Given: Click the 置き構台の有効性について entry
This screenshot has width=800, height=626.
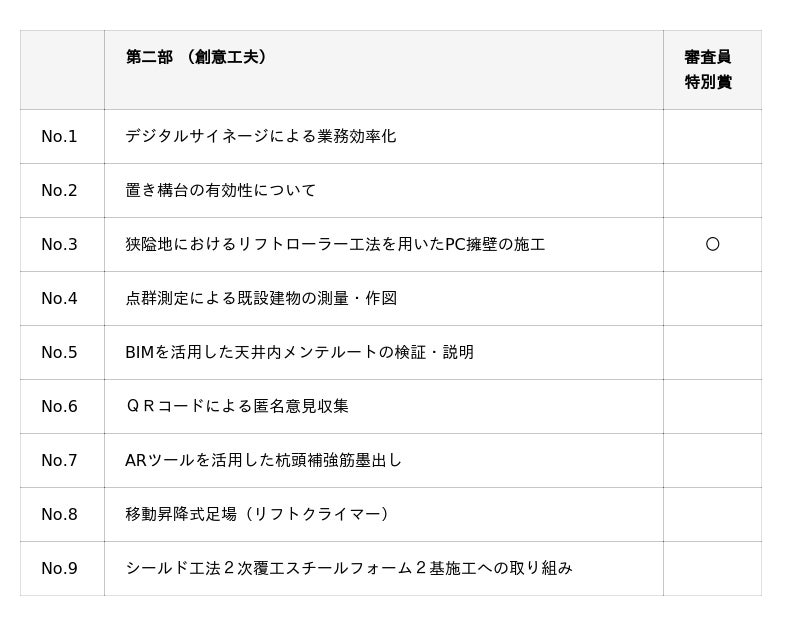Looking at the screenshot, I should tap(220, 190).
